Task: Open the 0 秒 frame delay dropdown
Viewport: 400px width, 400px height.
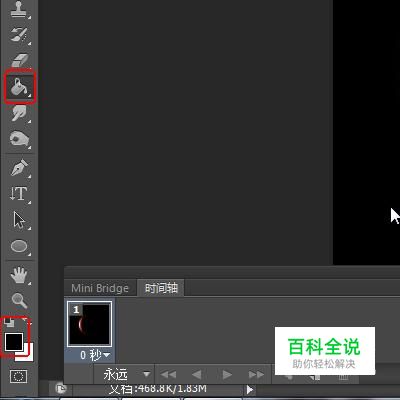Action: coord(95,355)
